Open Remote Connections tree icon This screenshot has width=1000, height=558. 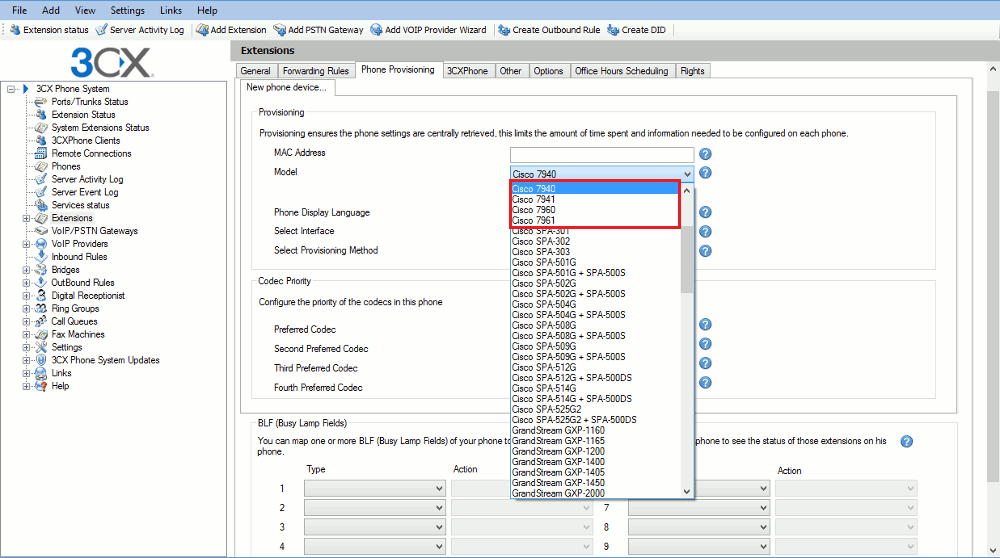(41, 154)
